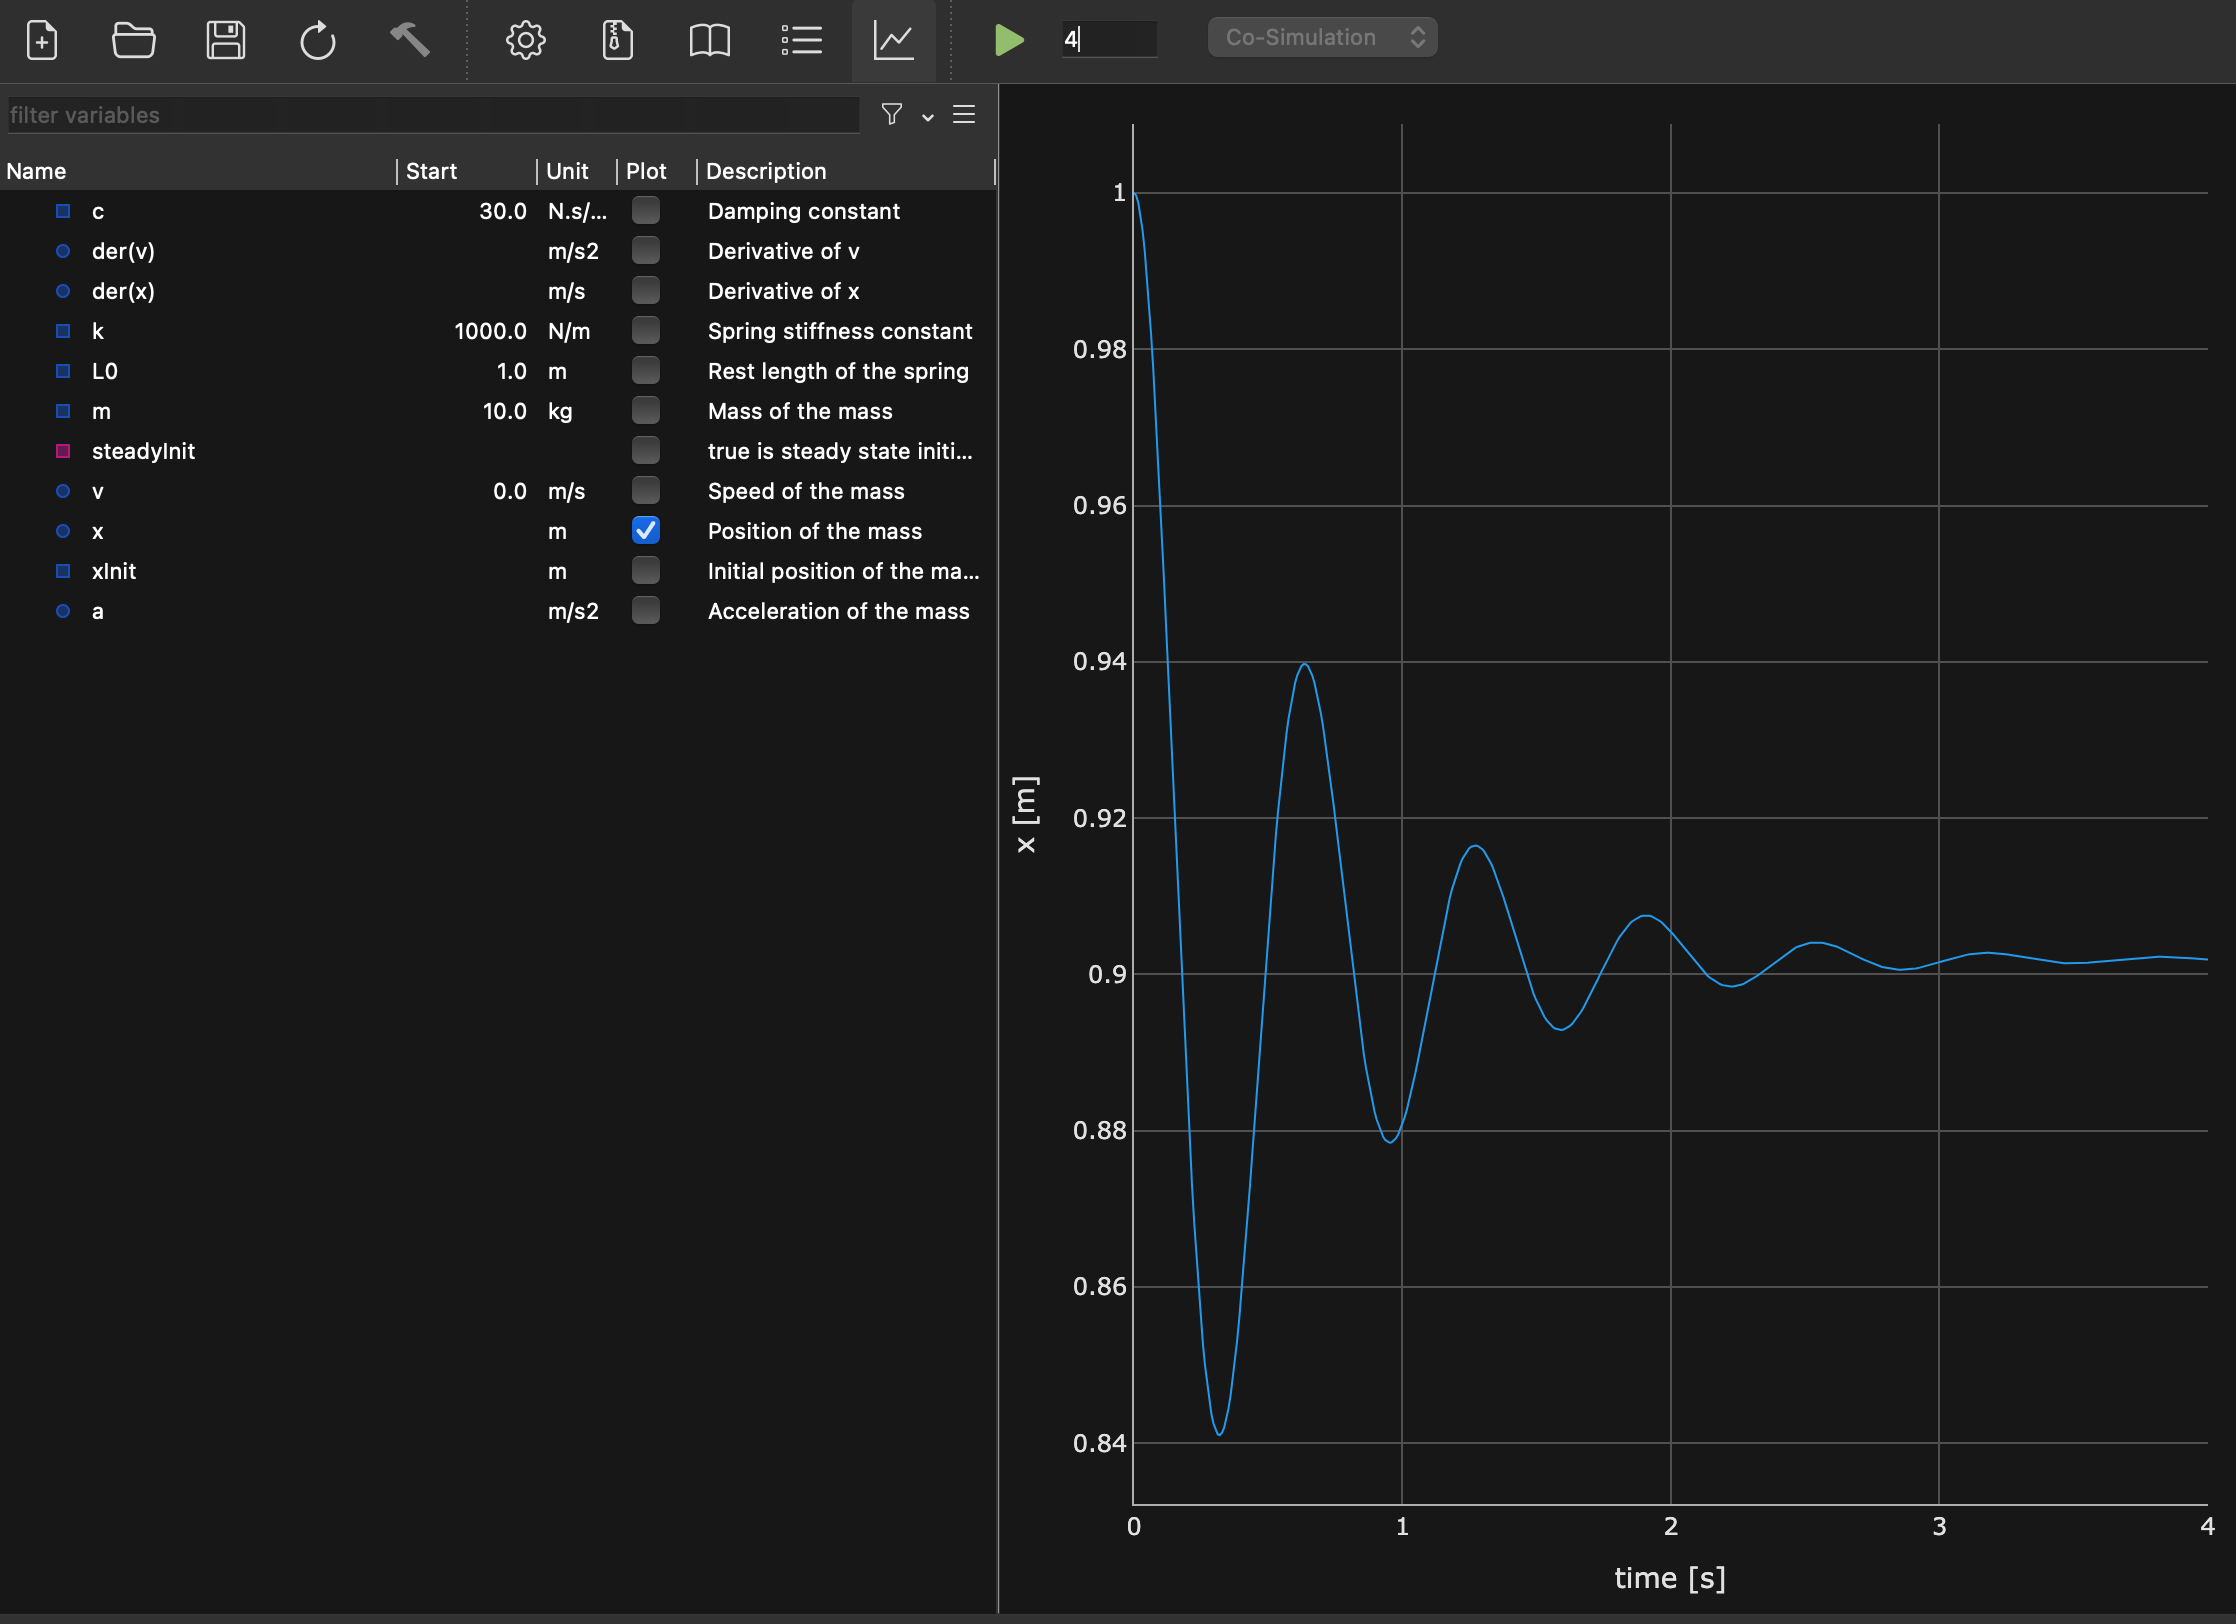Viewport: 2236px width, 1624px height.
Task: Click the start value 10.0 of m
Action: (x=504, y=411)
